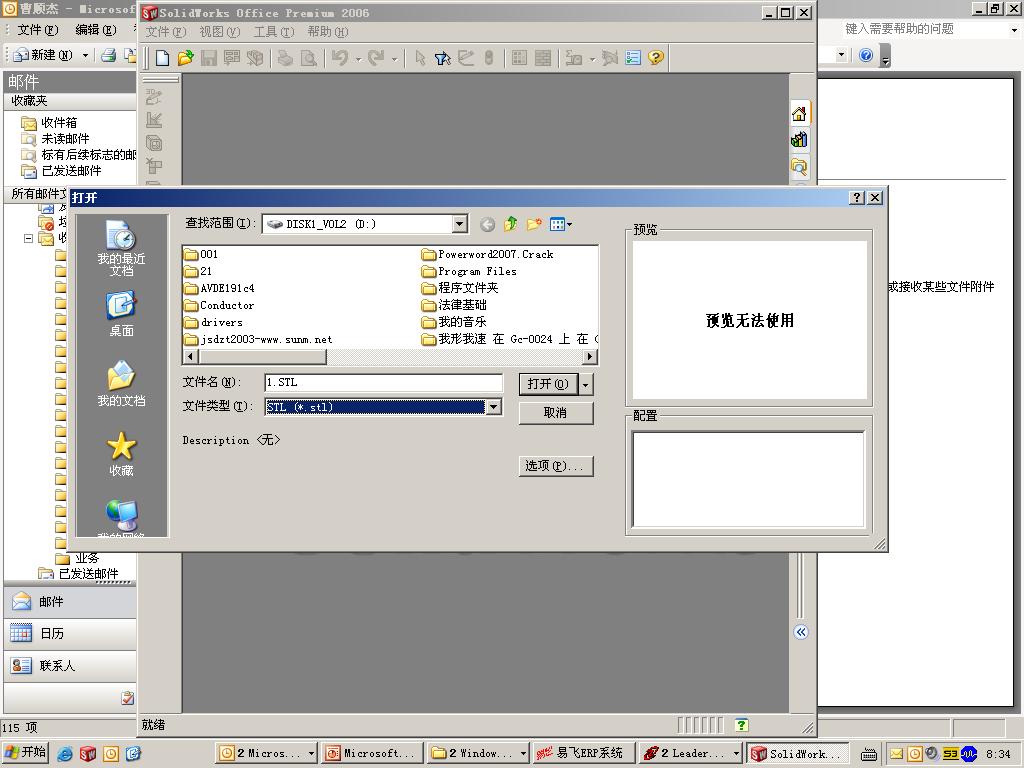
Task: Open Undo dropdown arrow in SolidWorks toolbar
Action: (358, 59)
